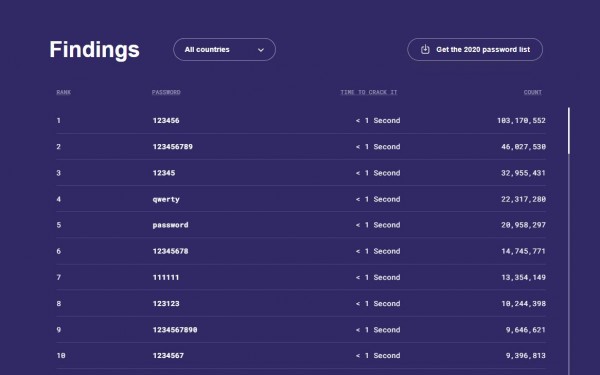The height and width of the screenshot is (375, 600).
Task: Sort by the Rank column header
Action: point(64,92)
